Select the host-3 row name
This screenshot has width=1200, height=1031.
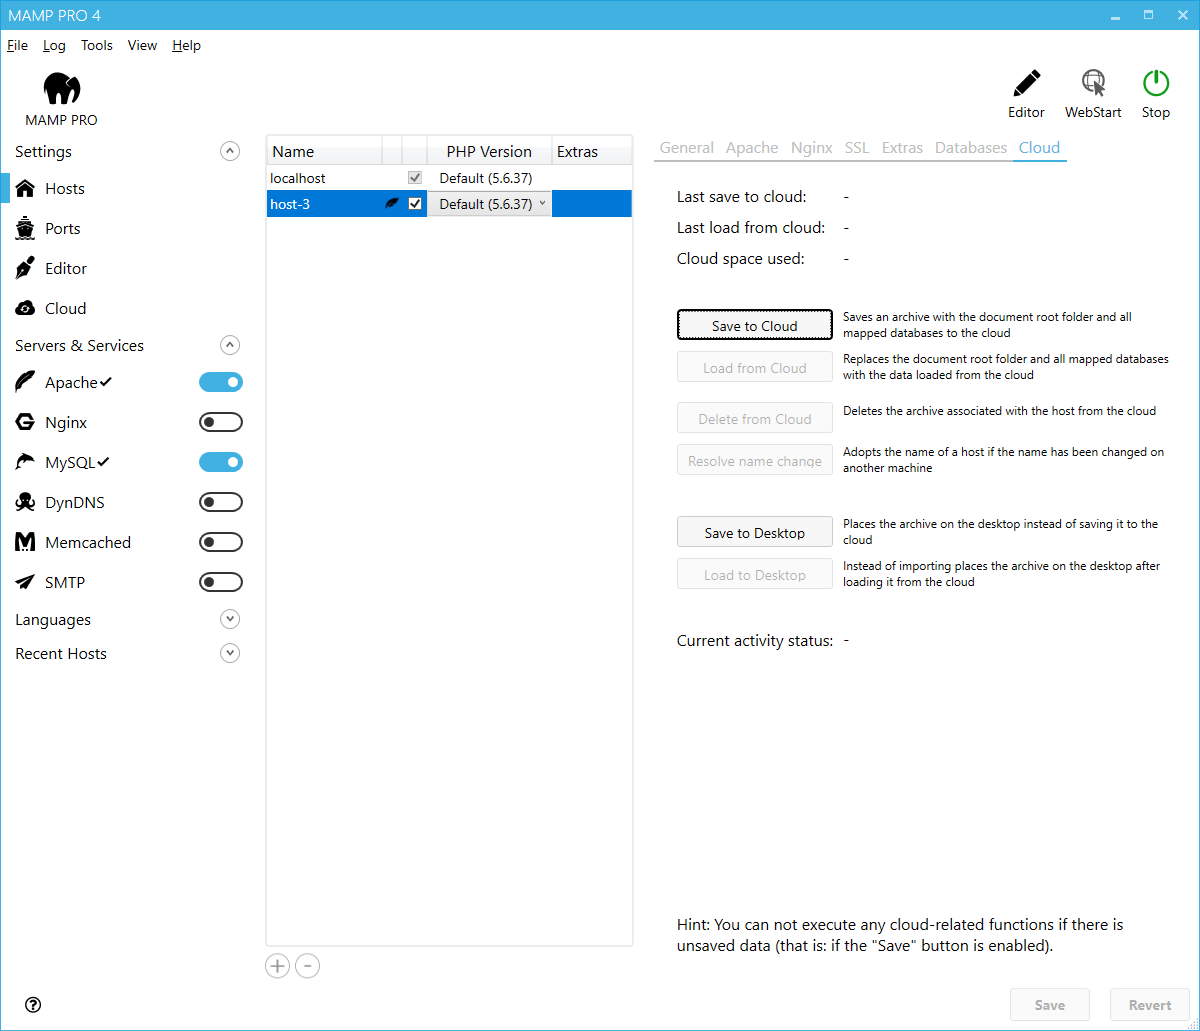289,204
